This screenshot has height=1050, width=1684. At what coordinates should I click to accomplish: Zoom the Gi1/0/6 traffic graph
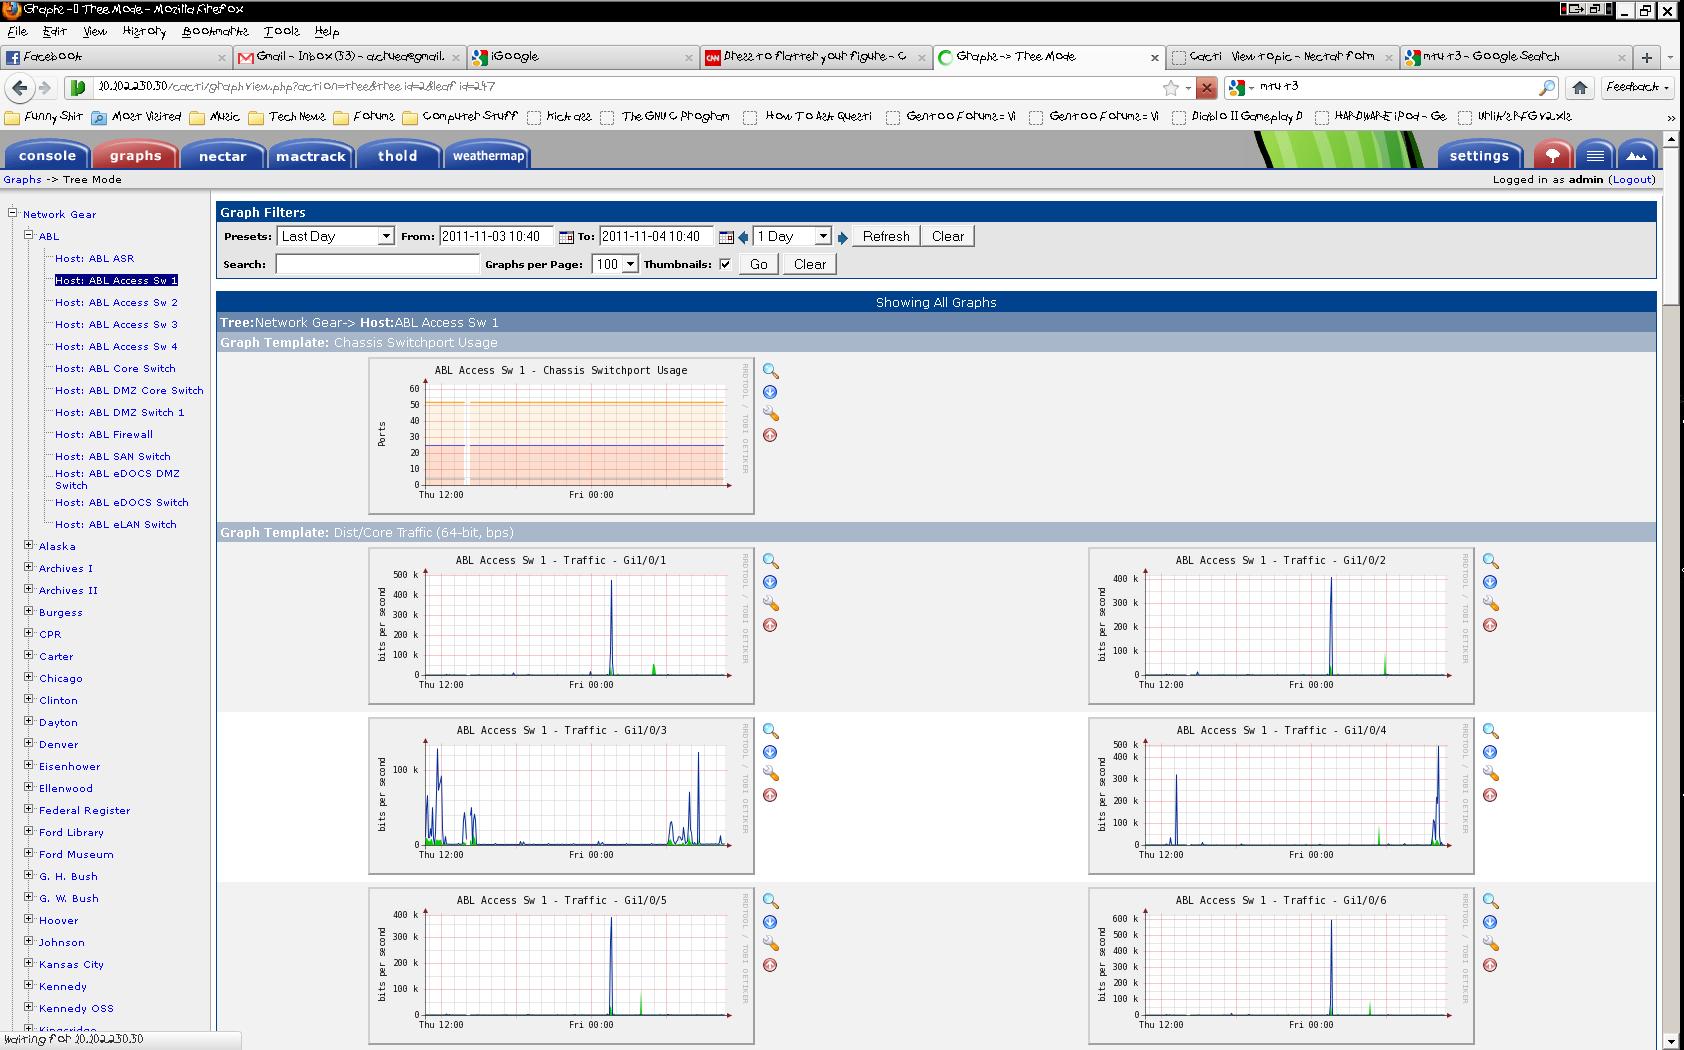(1490, 901)
